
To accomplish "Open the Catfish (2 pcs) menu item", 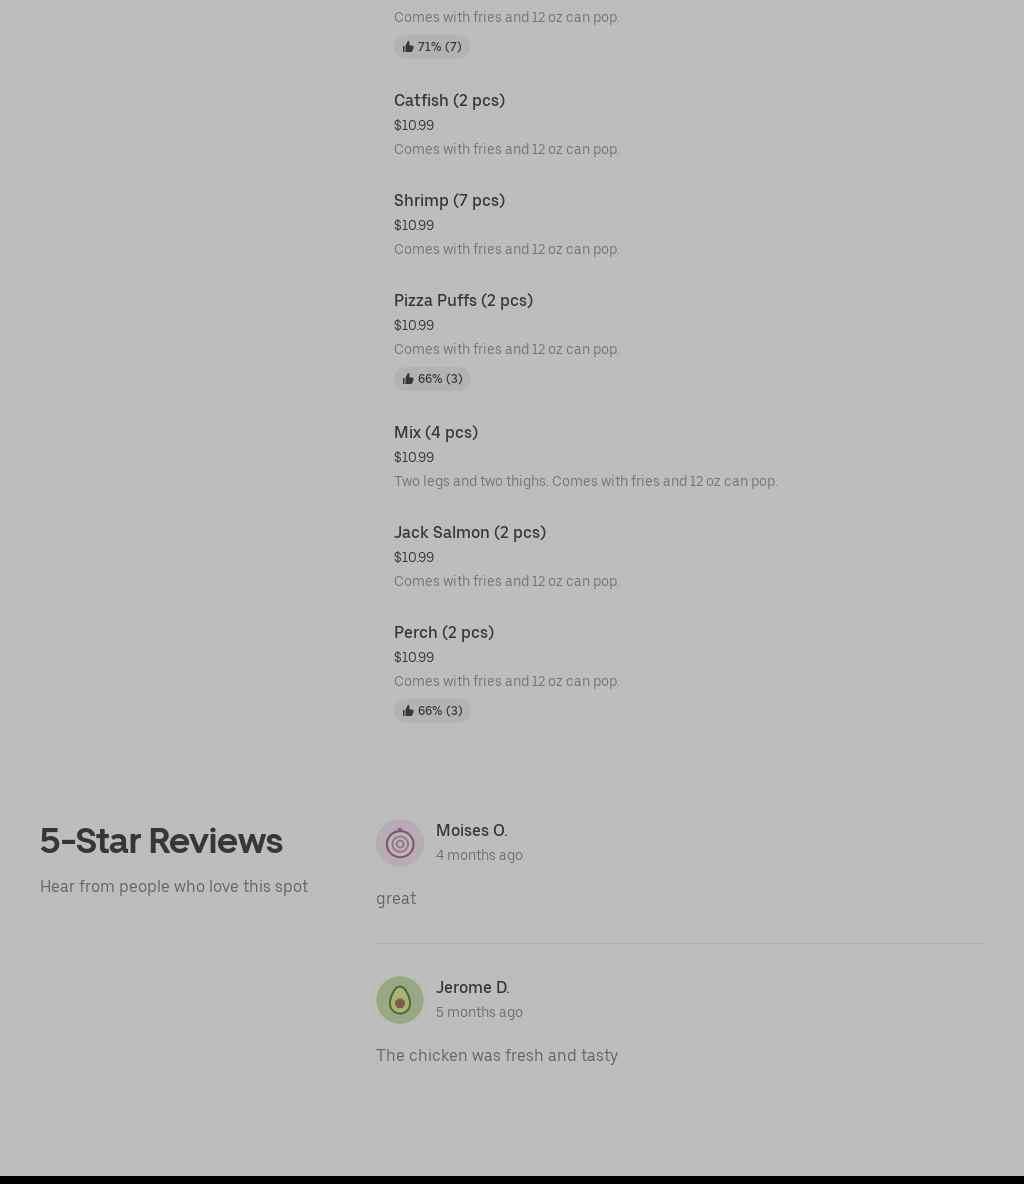I will tap(449, 100).
